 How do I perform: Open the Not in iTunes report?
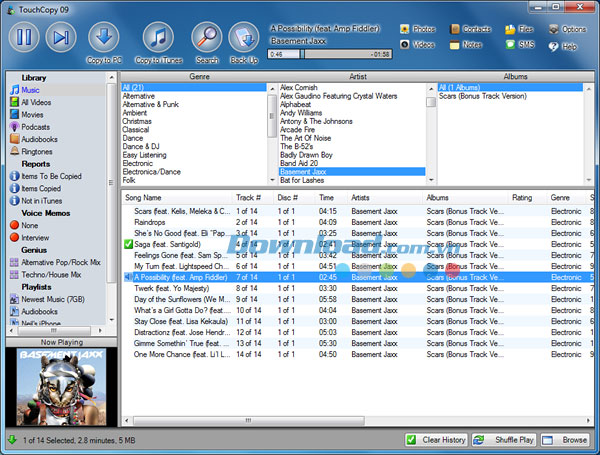[41, 201]
